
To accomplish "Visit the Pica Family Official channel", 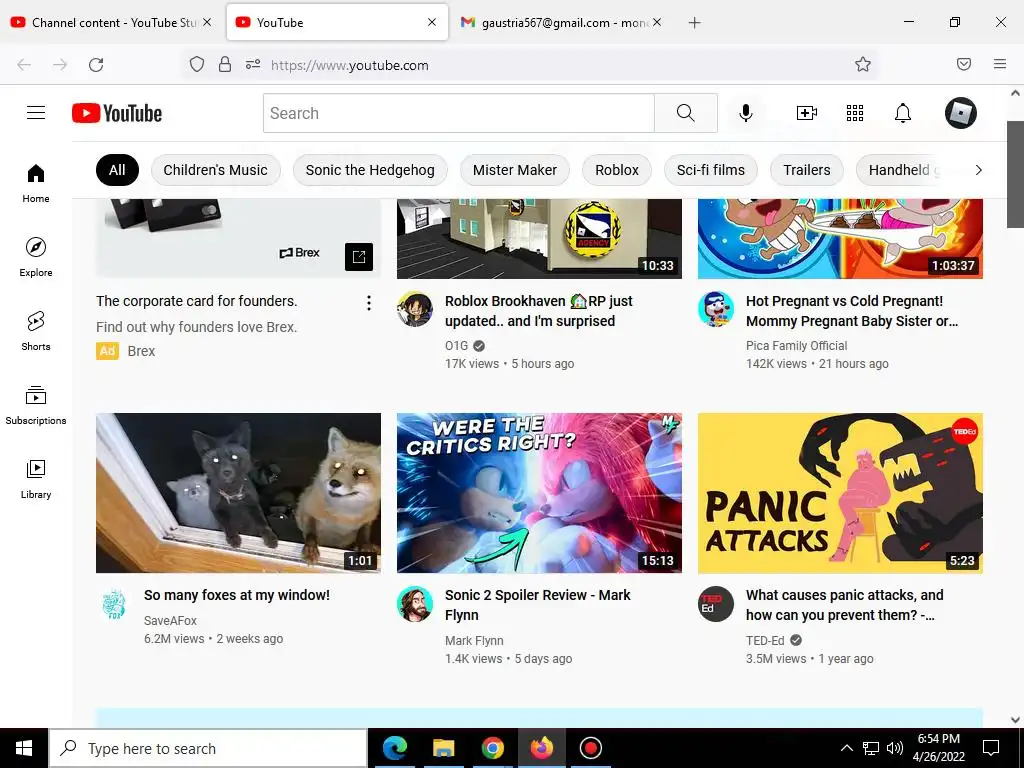I will (x=796, y=345).
